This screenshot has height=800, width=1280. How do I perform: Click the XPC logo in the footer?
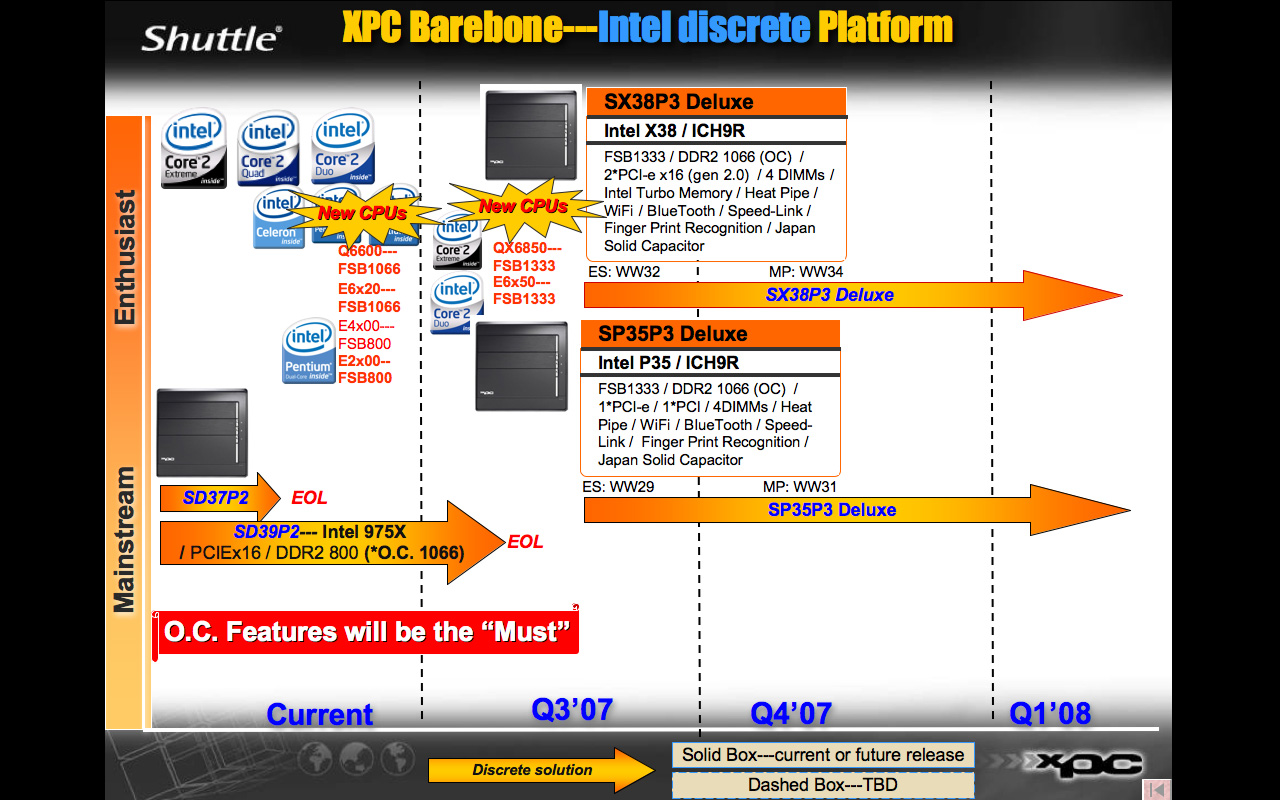[1089, 765]
